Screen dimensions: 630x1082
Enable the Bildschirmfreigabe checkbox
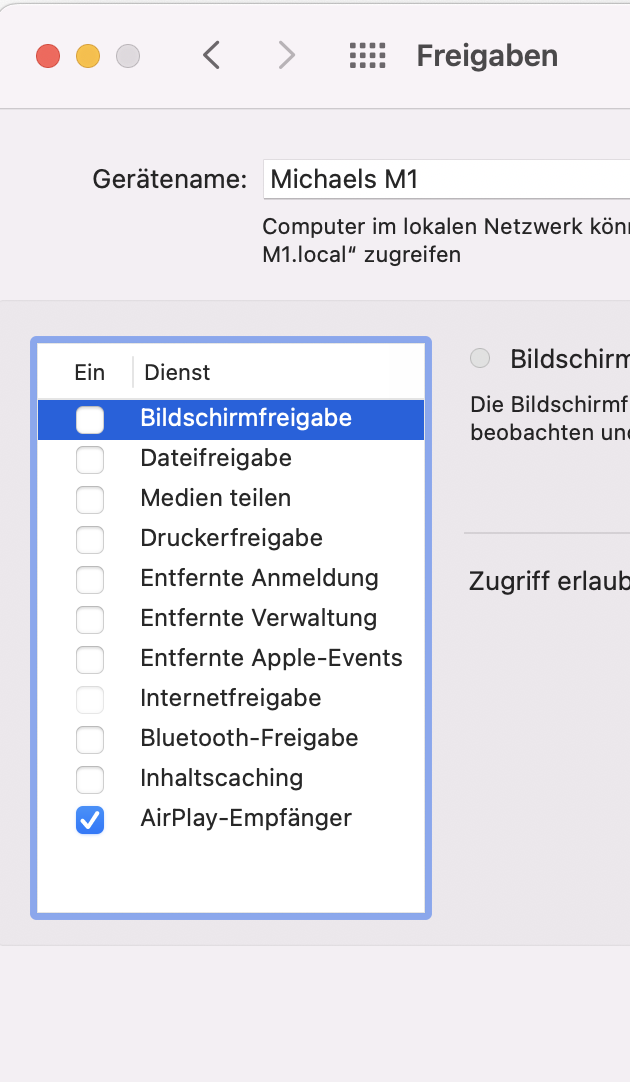coord(90,420)
